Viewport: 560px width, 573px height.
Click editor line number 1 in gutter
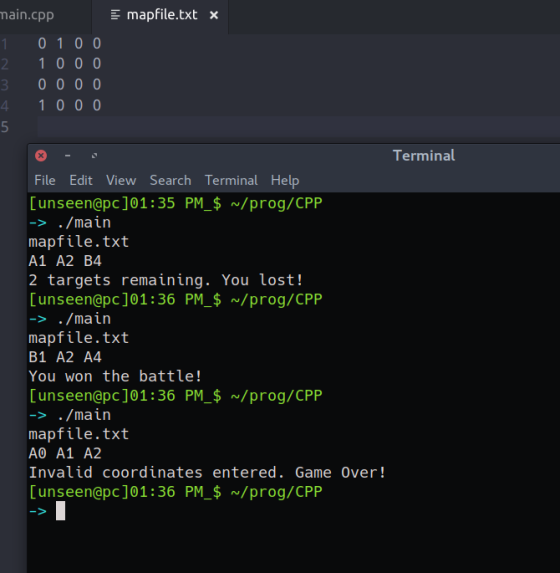pyautogui.click(x=4, y=44)
